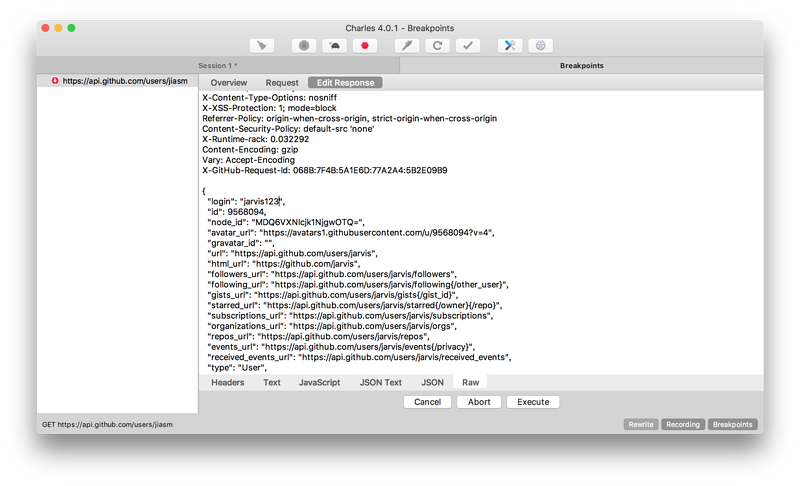
Task: Click the "type": "User" line
Action: [237, 368]
